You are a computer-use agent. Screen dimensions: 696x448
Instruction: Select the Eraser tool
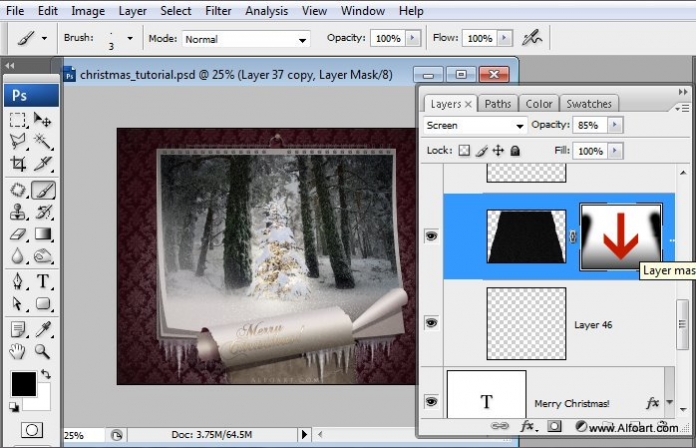click(x=18, y=234)
